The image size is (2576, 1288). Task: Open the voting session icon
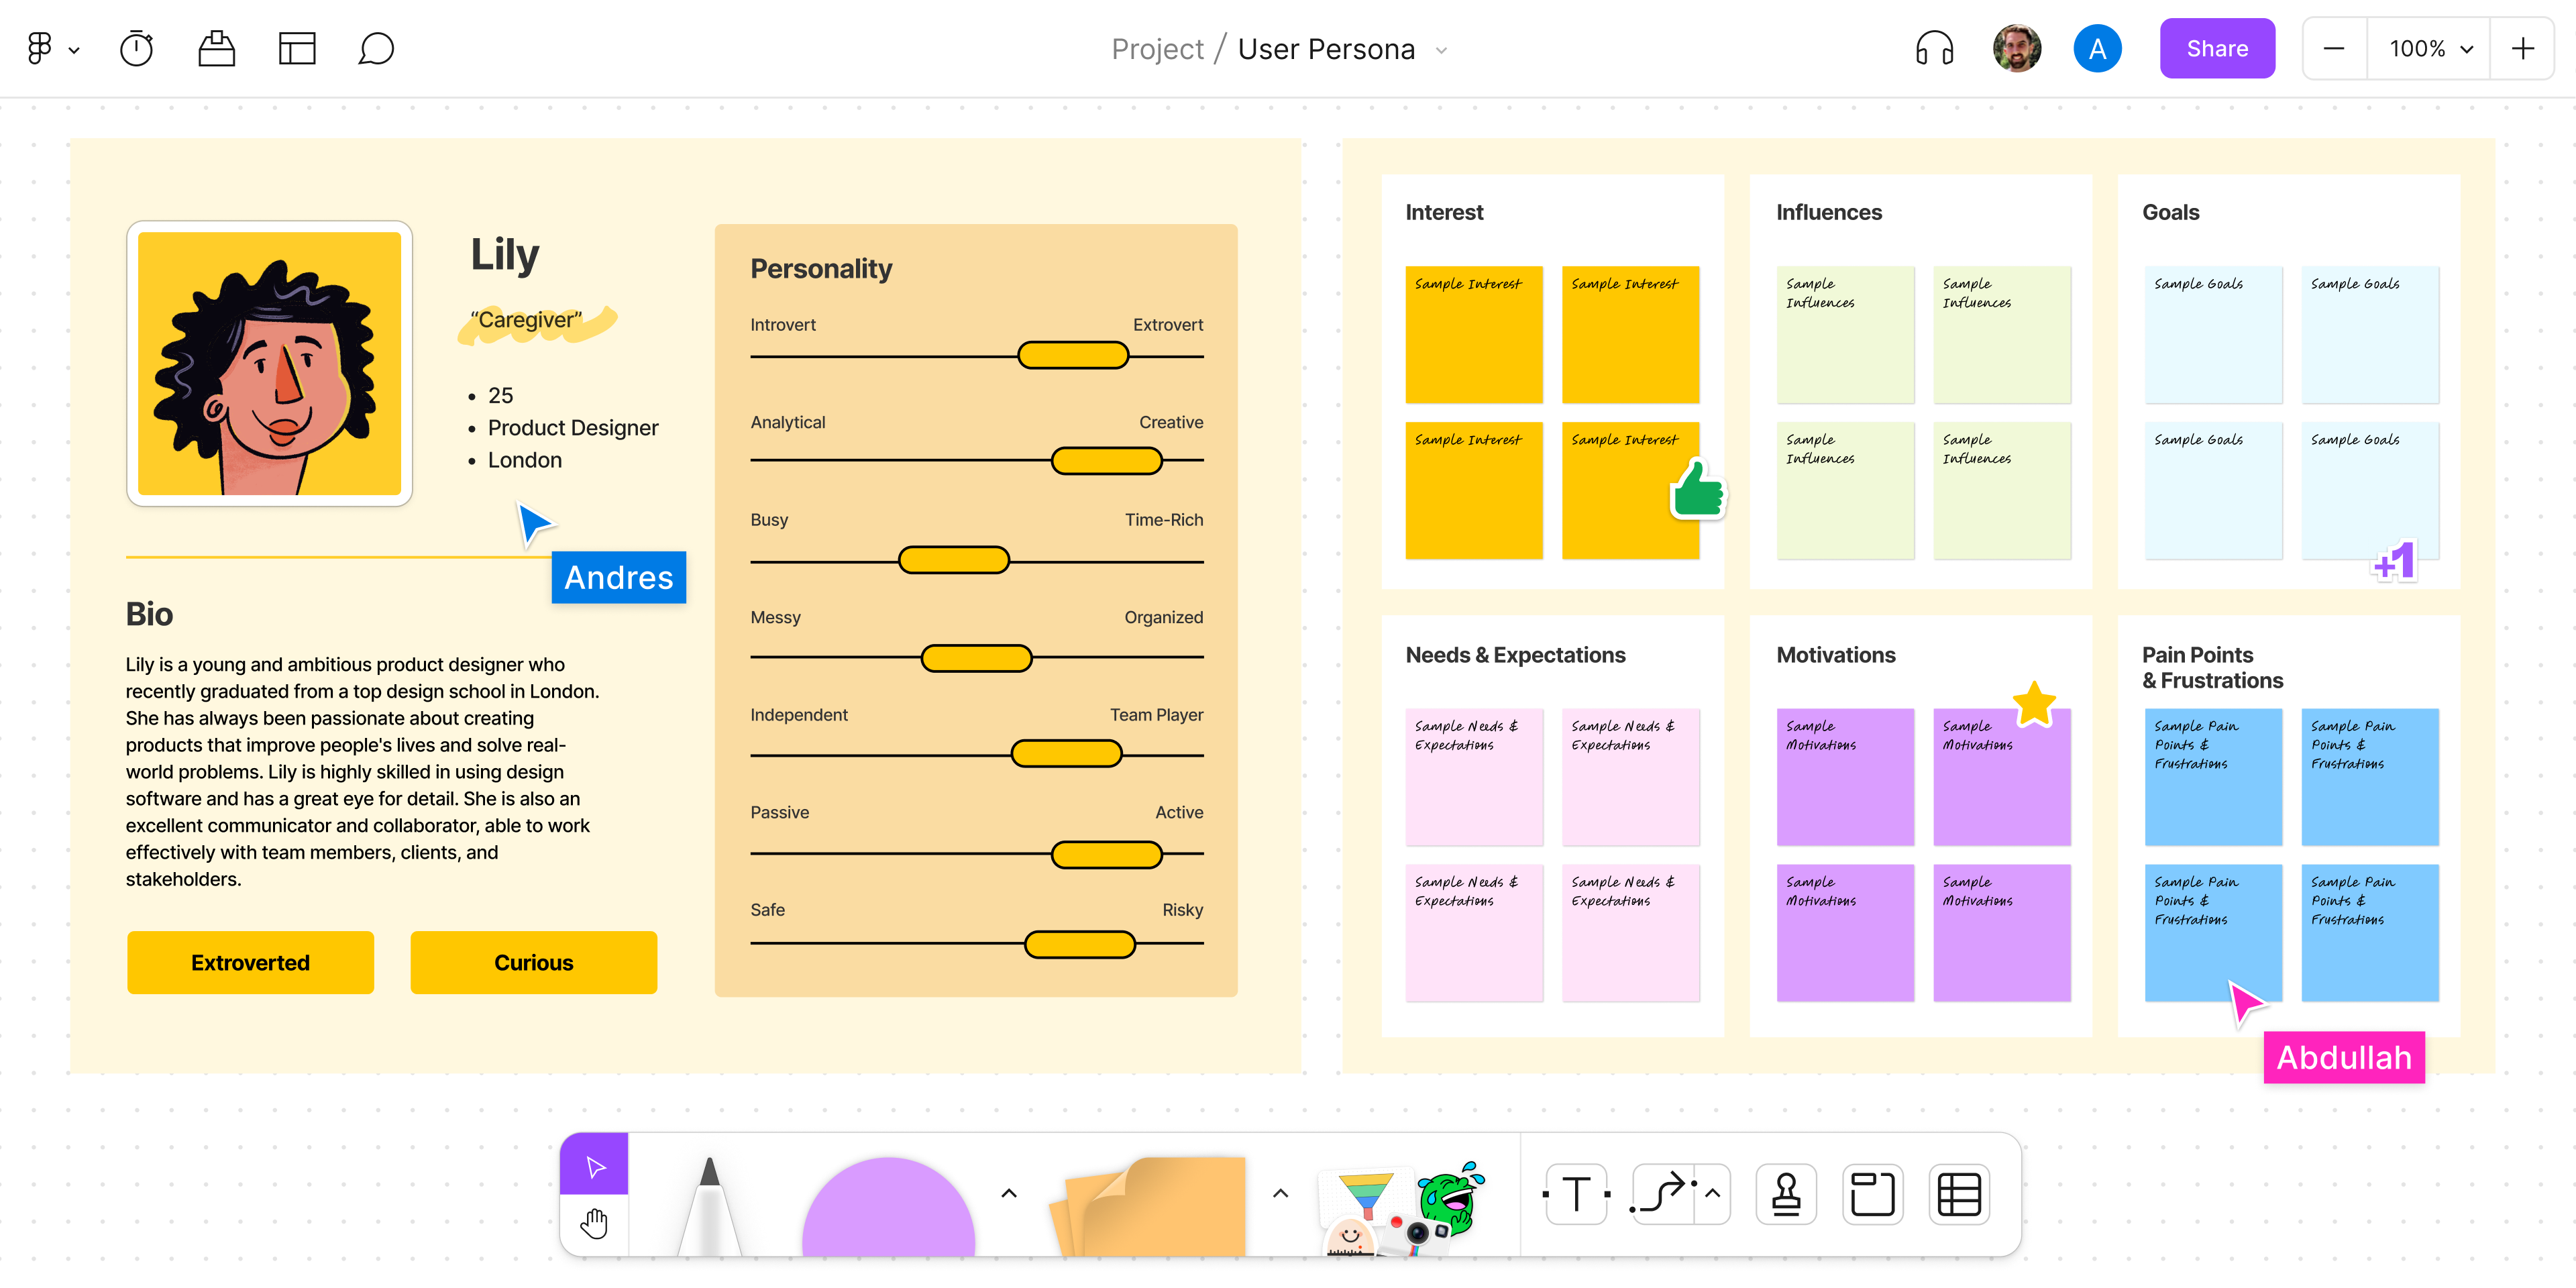pyautogui.click(x=216, y=48)
